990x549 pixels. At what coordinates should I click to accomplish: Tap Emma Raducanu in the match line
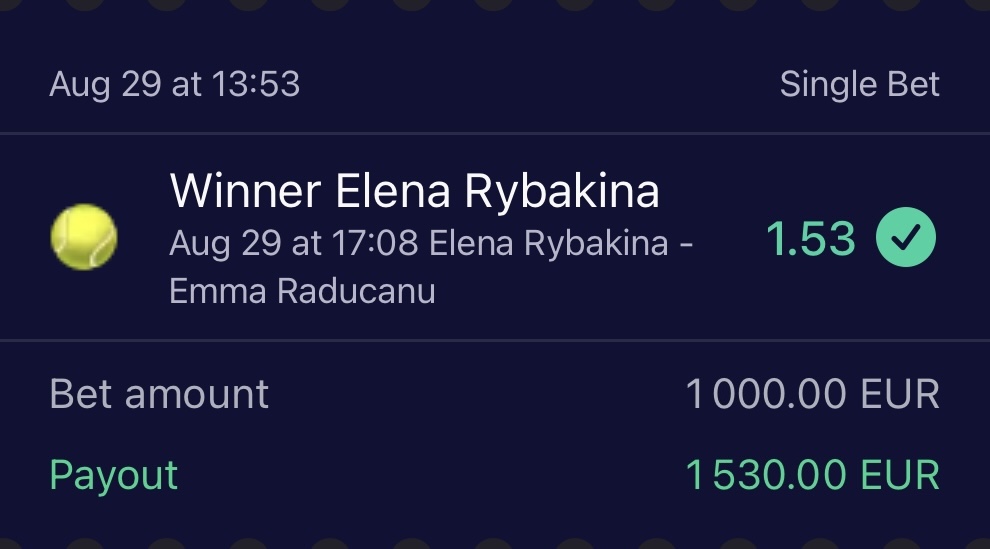click(302, 291)
